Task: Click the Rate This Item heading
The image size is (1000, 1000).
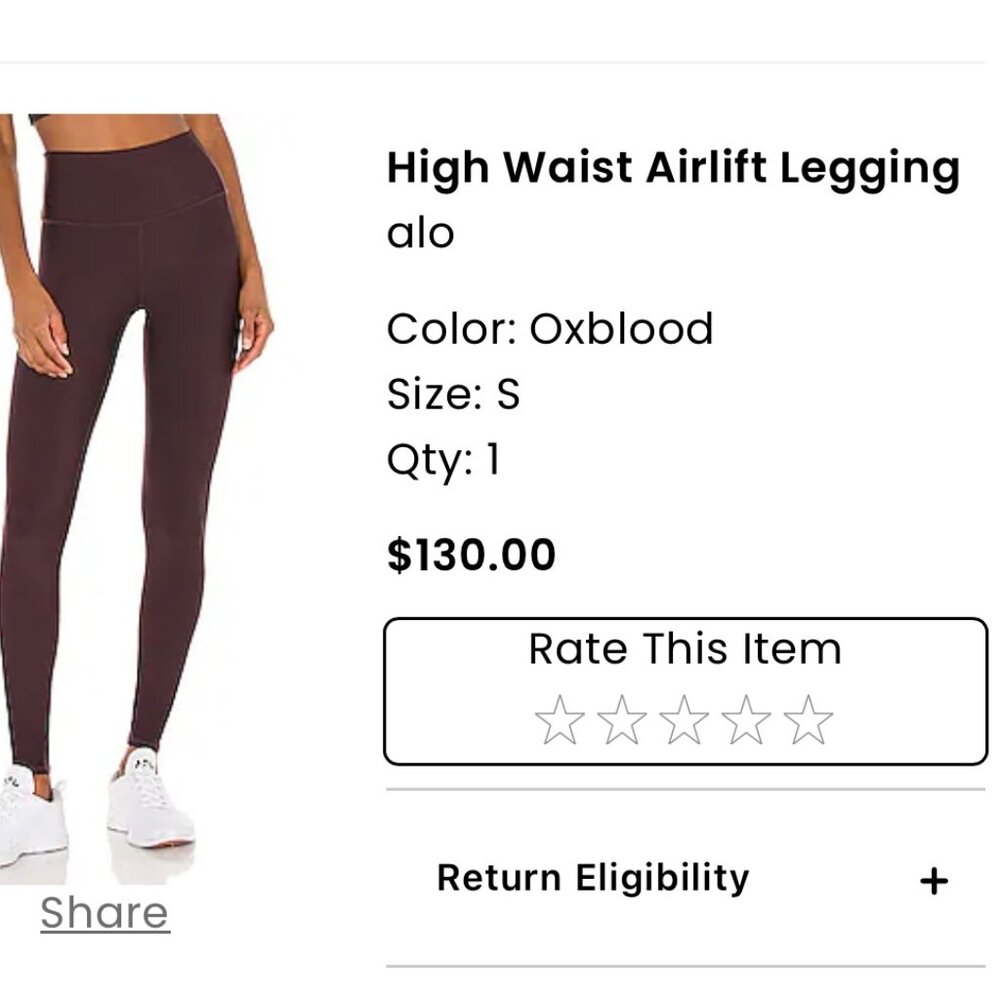Action: point(684,648)
